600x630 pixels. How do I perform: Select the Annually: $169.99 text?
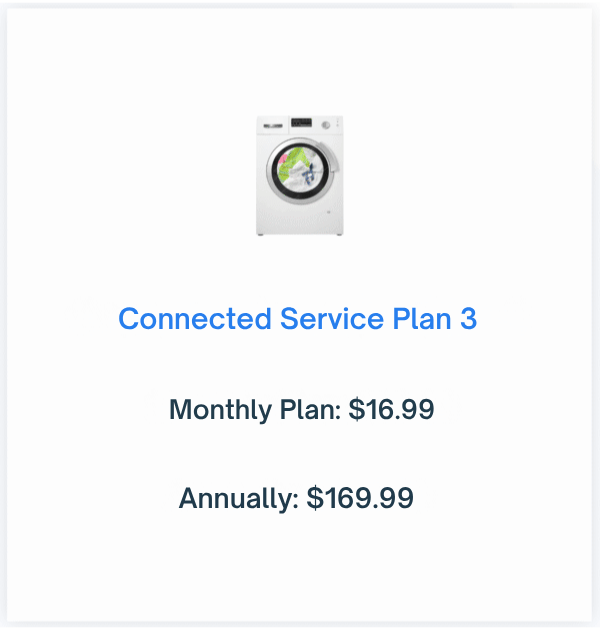tap(296, 498)
